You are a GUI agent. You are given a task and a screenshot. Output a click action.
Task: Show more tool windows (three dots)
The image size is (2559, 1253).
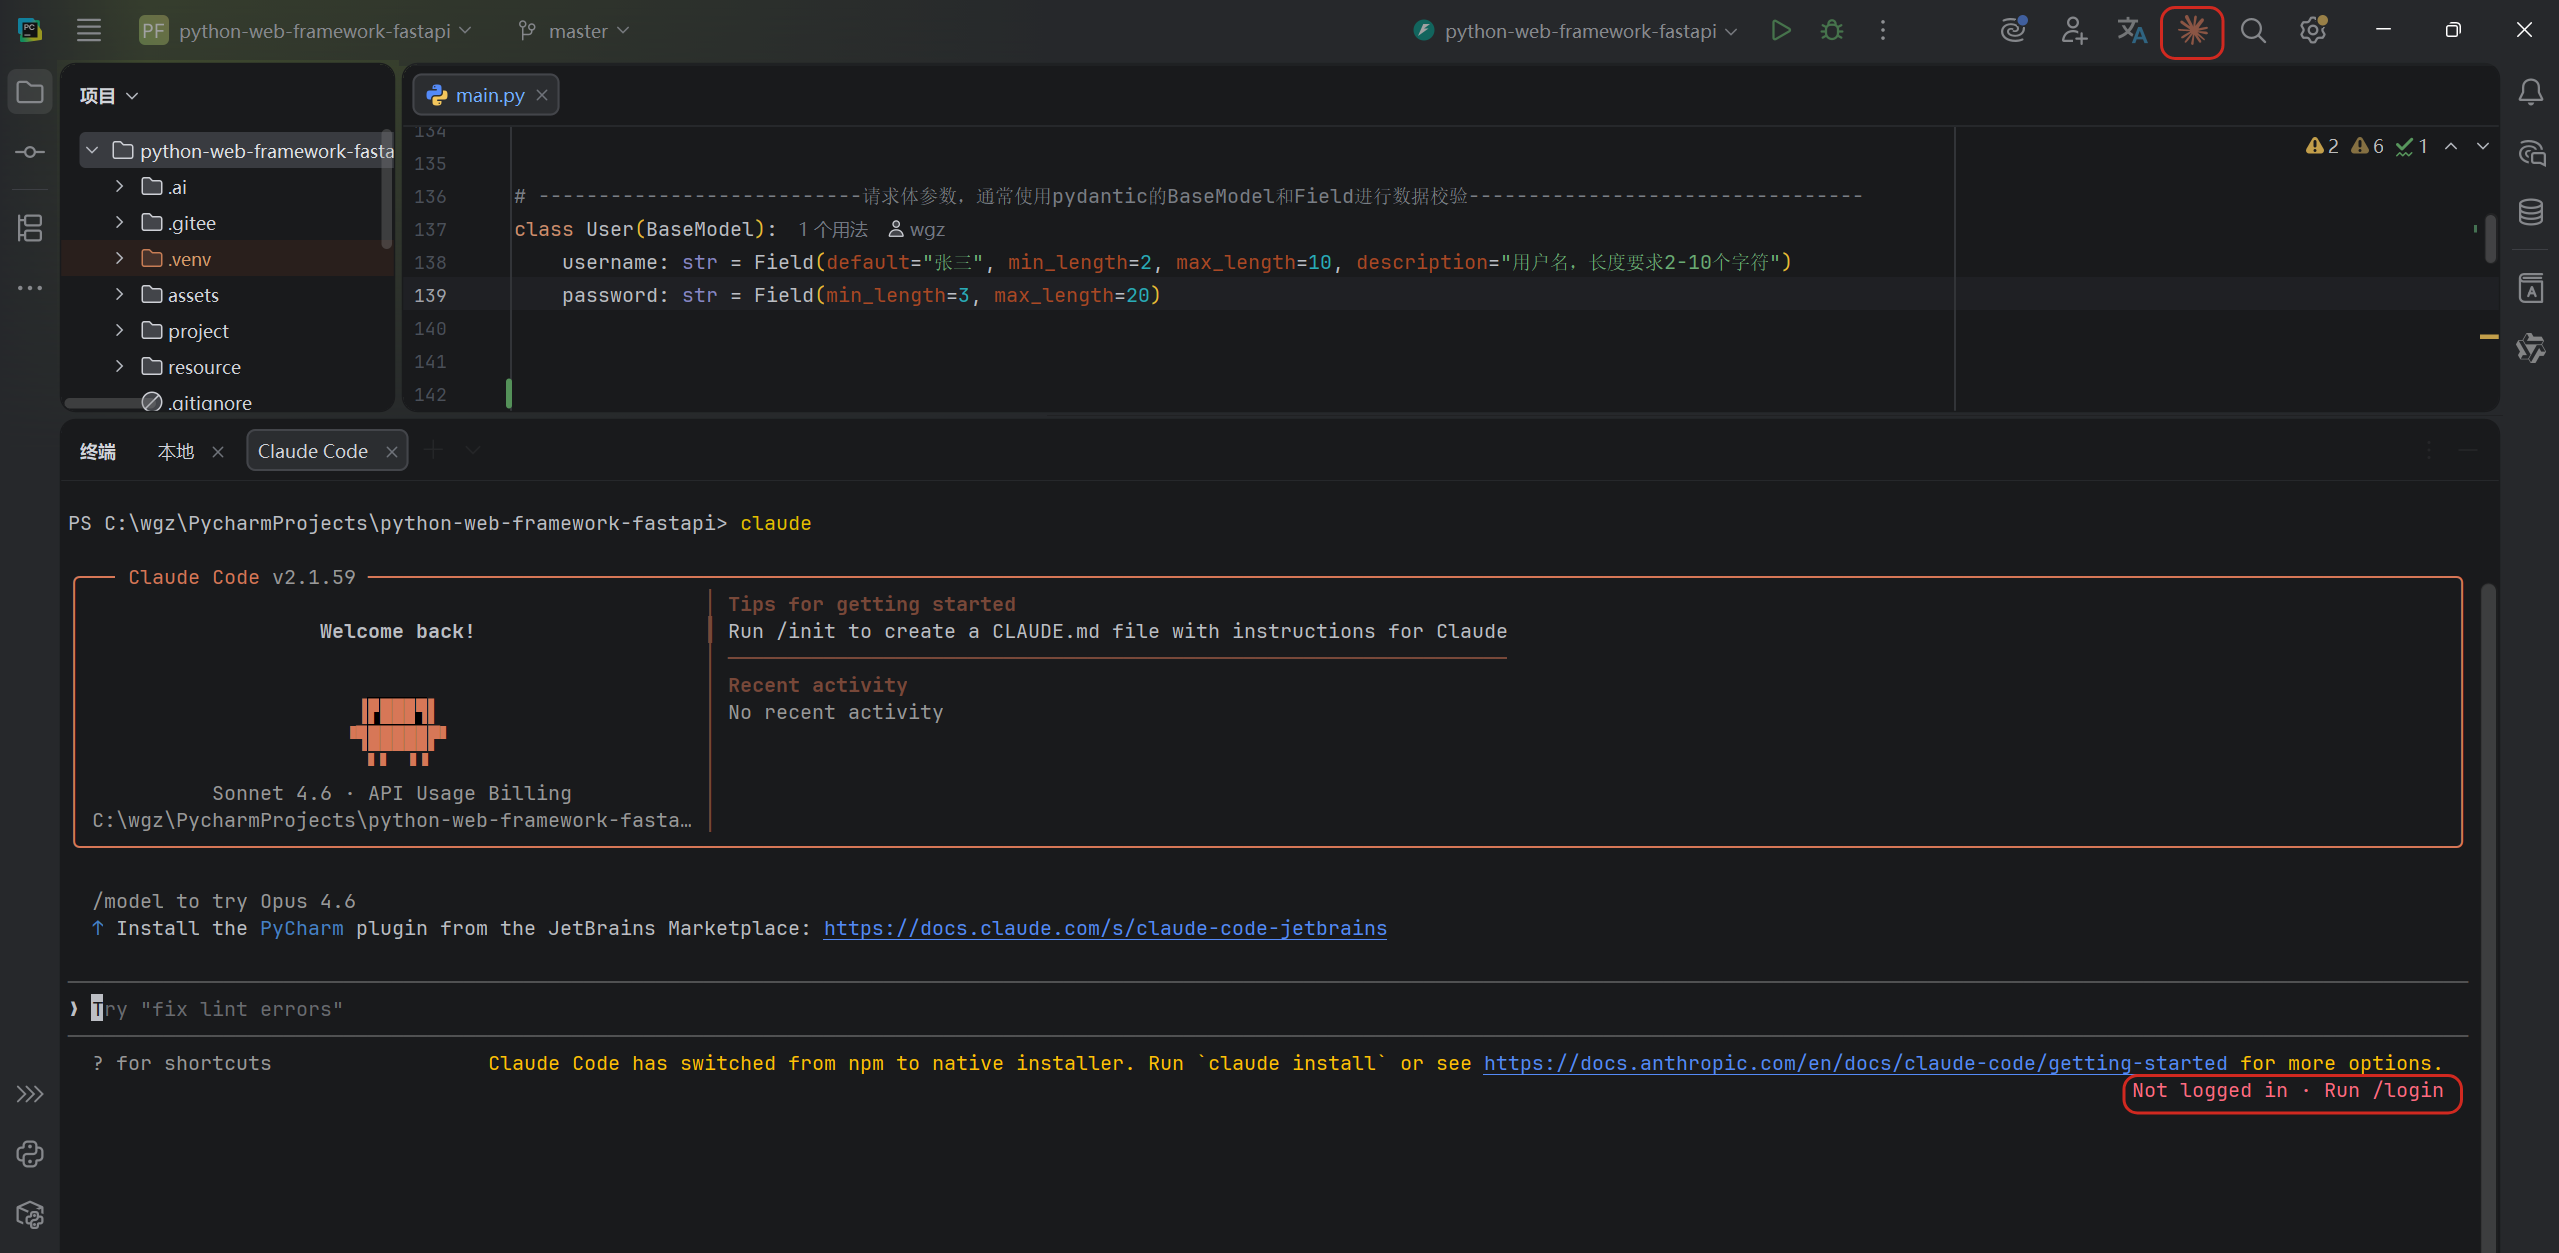pyautogui.click(x=30, y=288)
